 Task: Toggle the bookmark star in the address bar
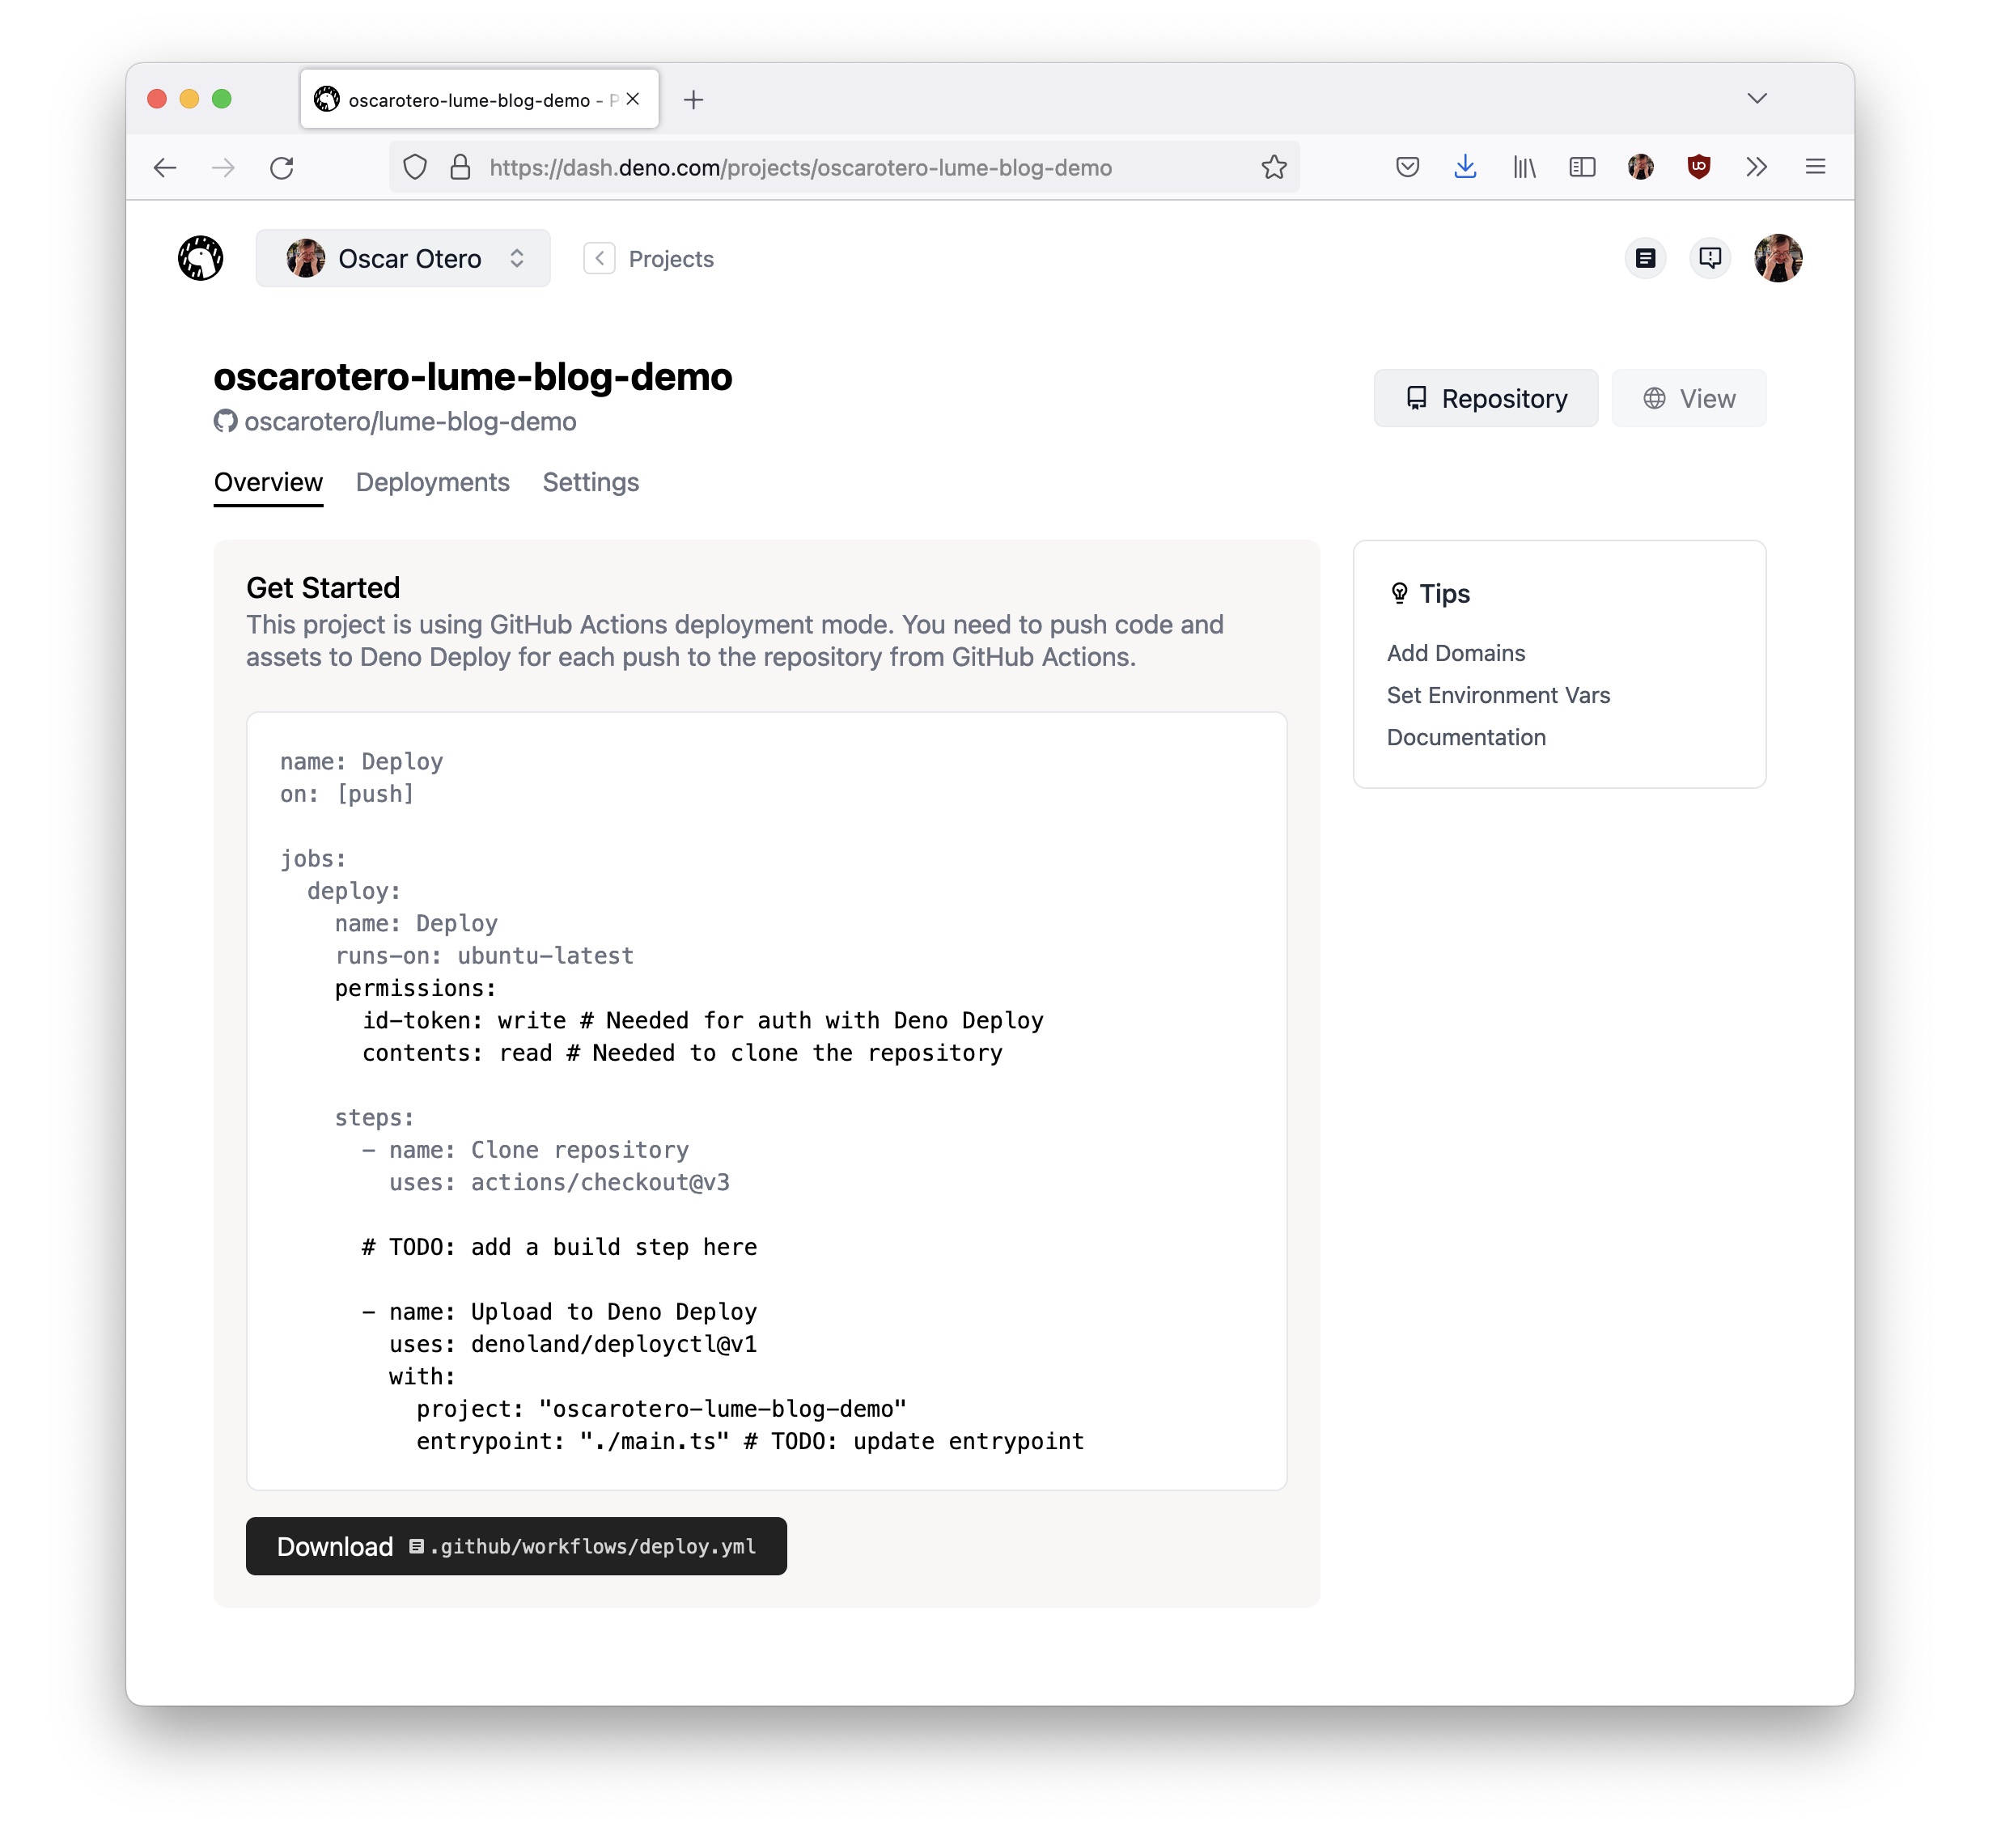pyautogui.click(x=1273, y=167)
